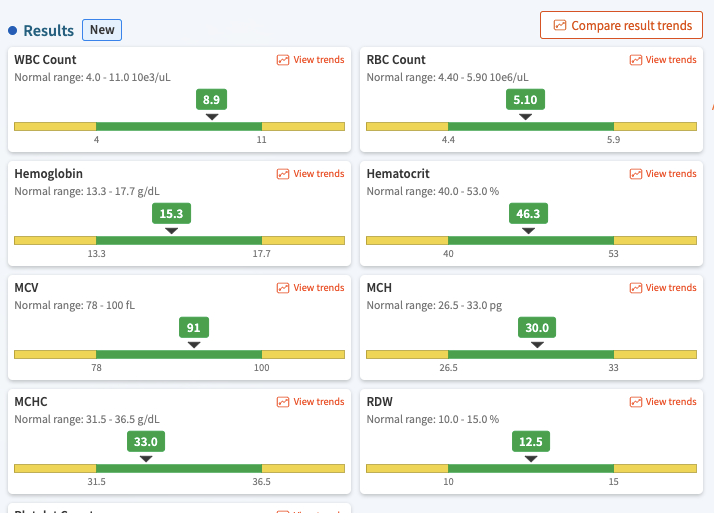Click trend chart icon on Hematocrit card
714x513 pixels.
point(636,174)
